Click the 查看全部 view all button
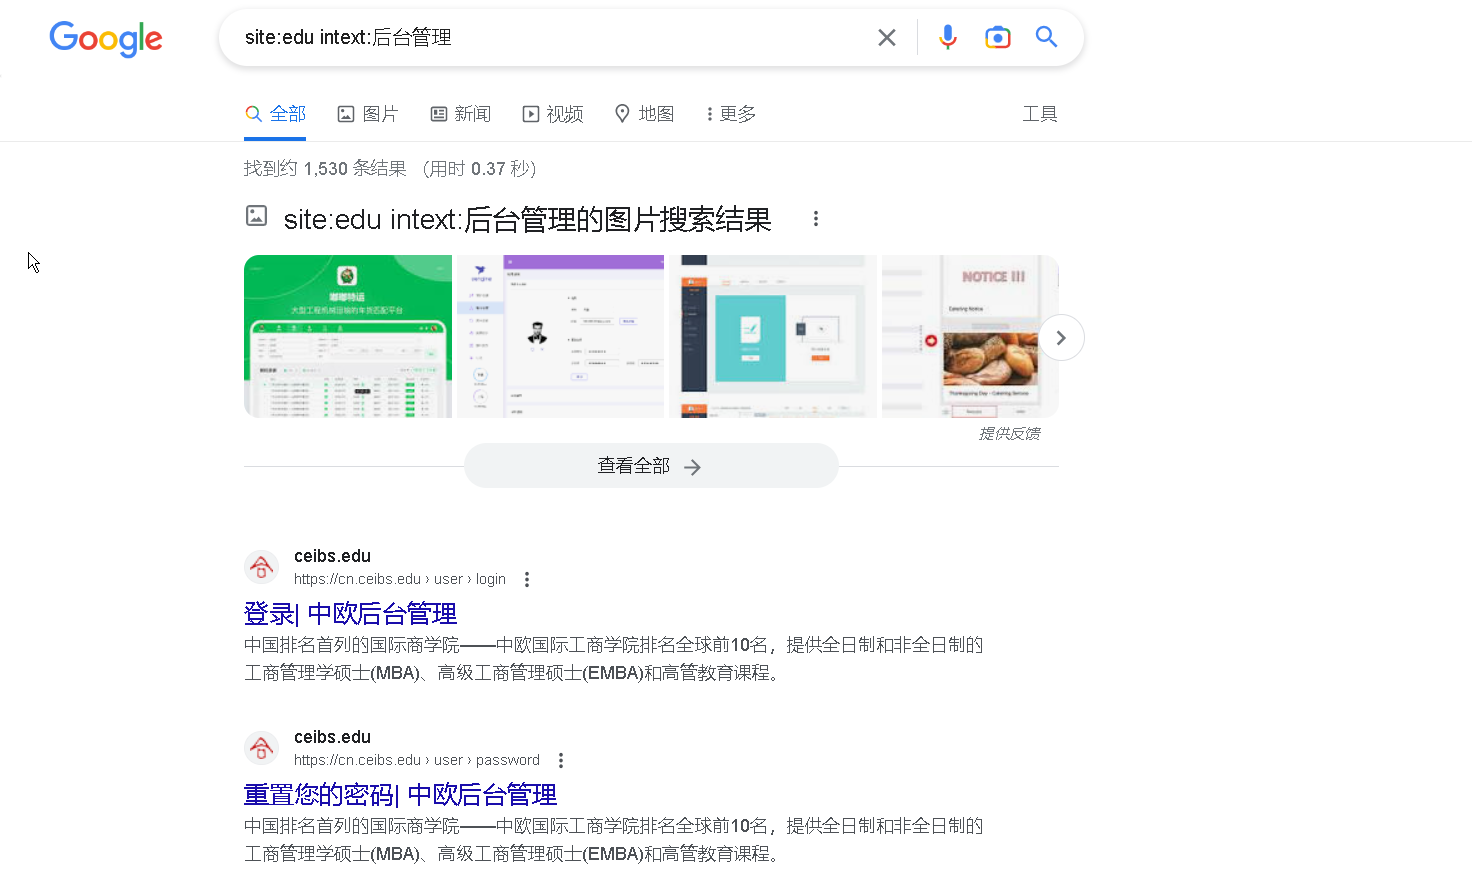The height and width of the screenshot is (892, 1472). click(x=651, y=466)
